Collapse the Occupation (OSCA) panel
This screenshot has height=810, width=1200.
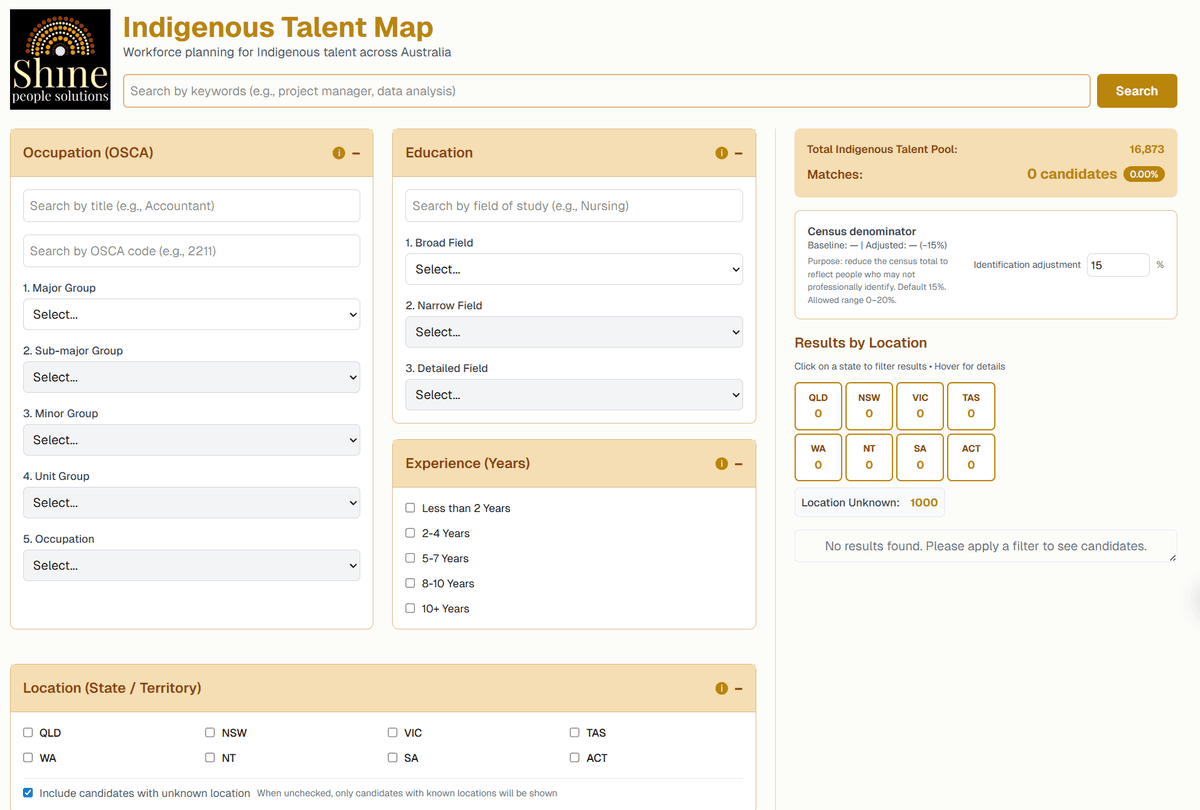(x=357, y=152)
